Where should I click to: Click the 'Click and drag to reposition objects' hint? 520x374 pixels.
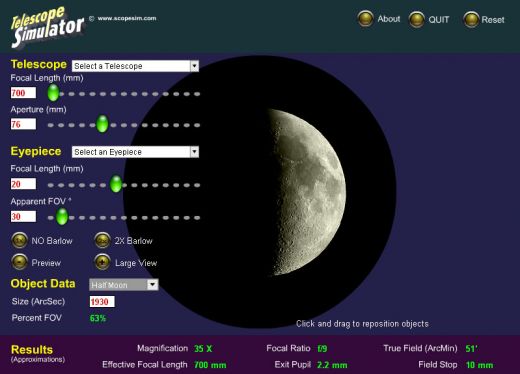coord(362,324)
